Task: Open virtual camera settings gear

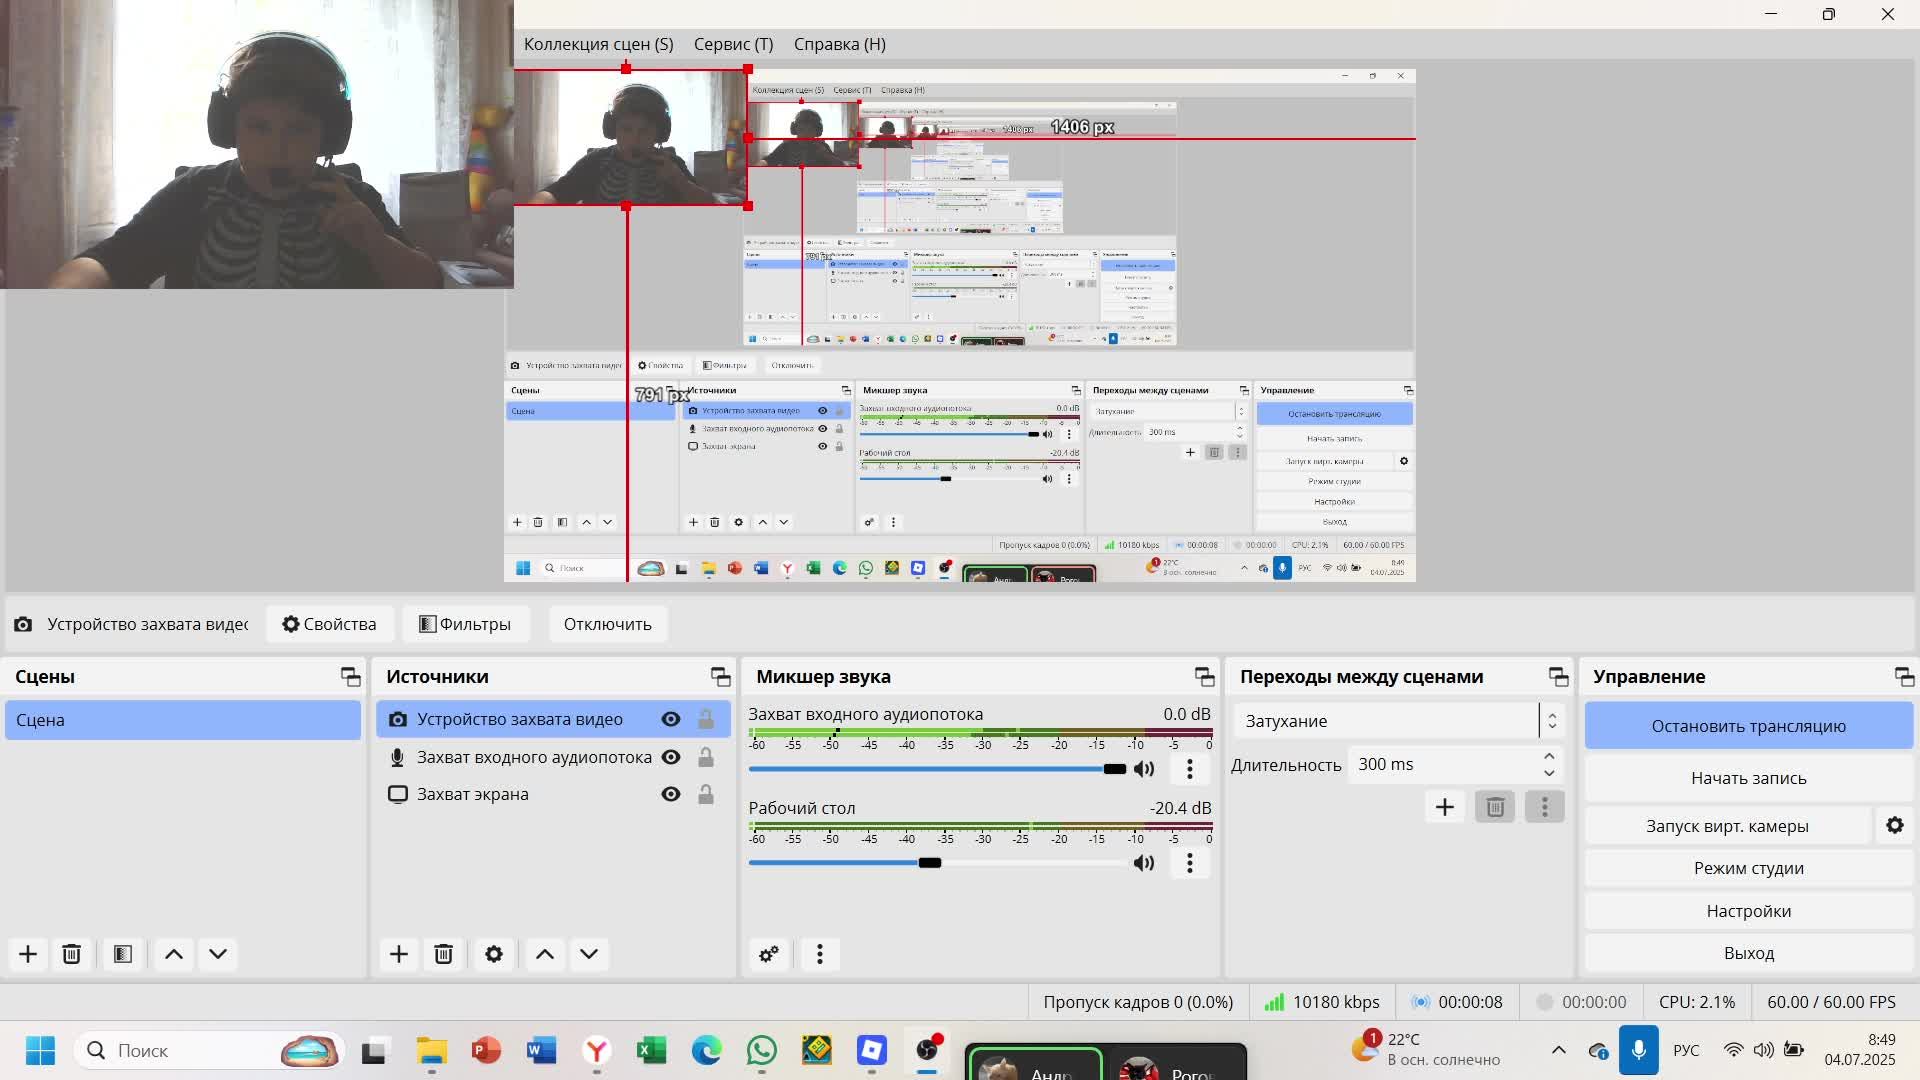Action: [1894, 826]
